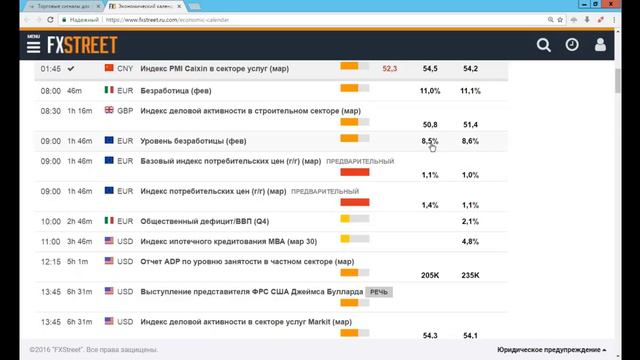Screen dimensions: 640x360
Task: Open Отчет ADP по уровню занятости event
Action: (x=247, y=261)
